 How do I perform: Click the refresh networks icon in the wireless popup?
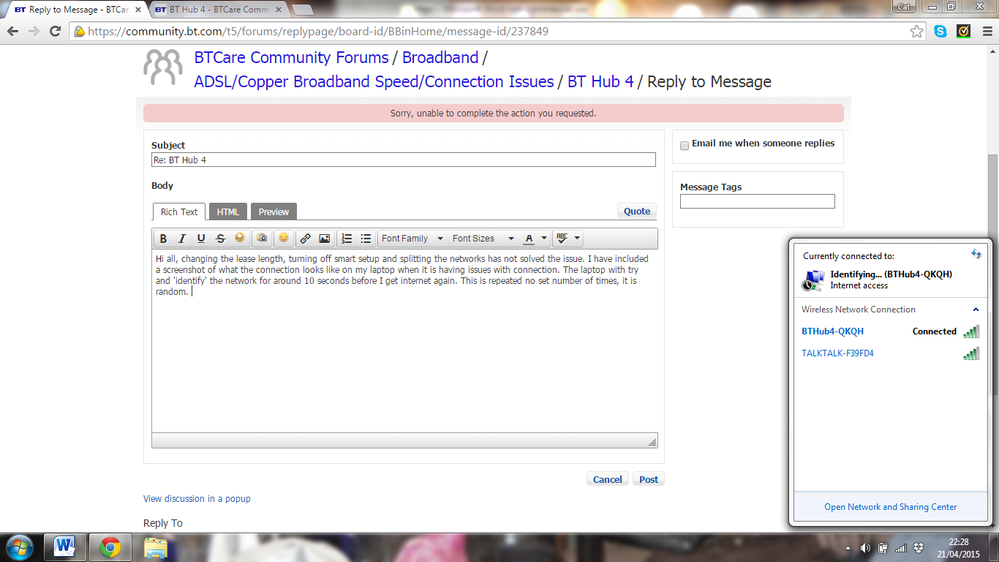976,254
